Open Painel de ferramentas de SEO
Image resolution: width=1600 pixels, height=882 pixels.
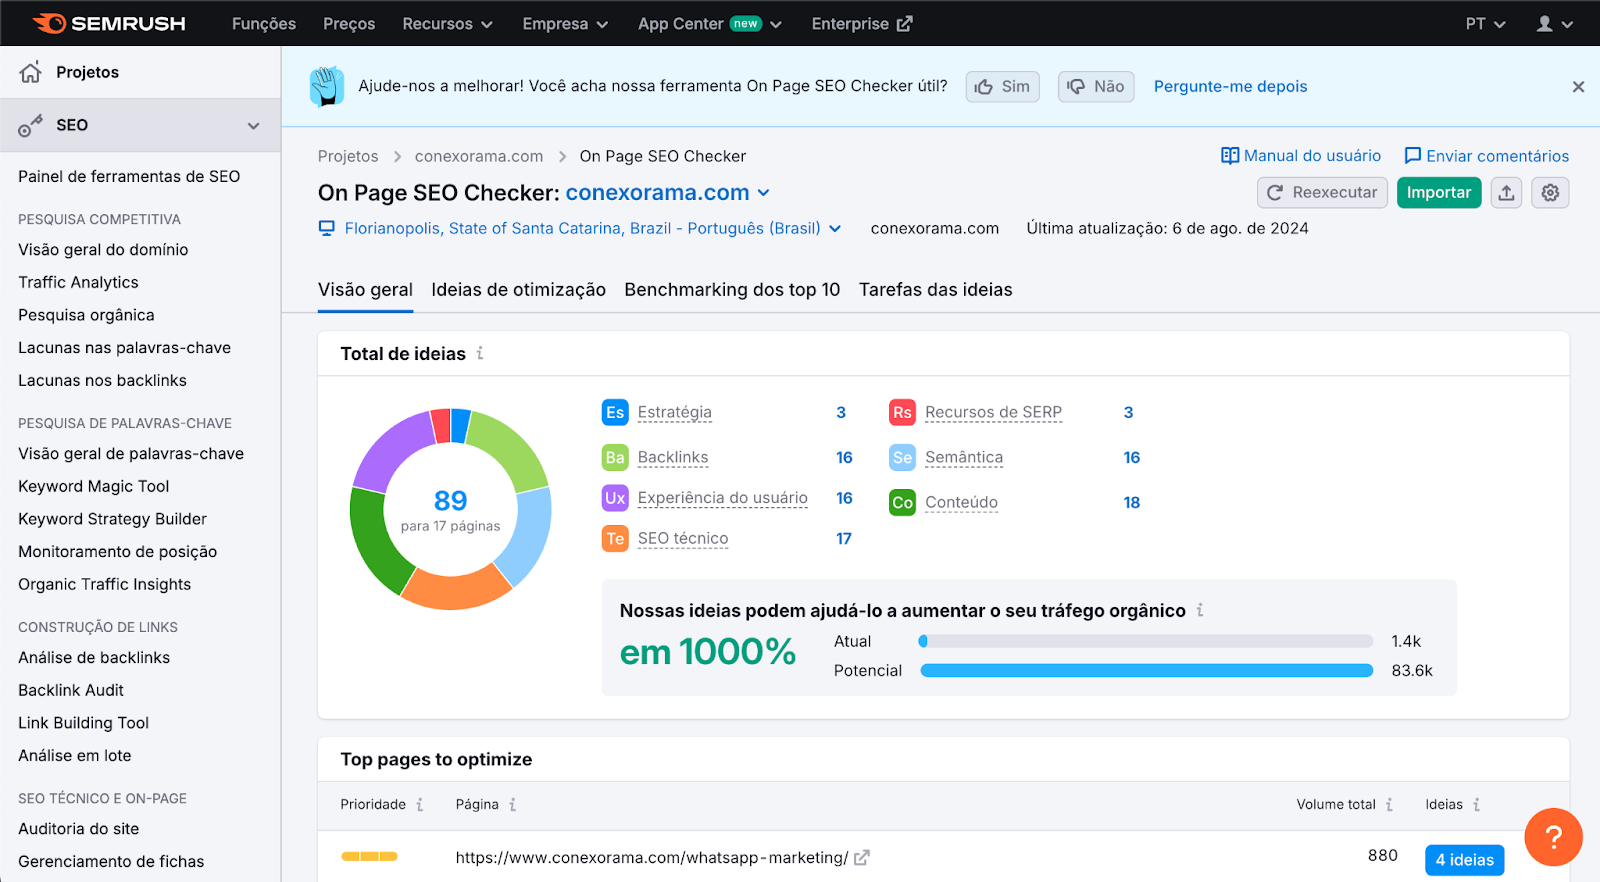(129, 176)
